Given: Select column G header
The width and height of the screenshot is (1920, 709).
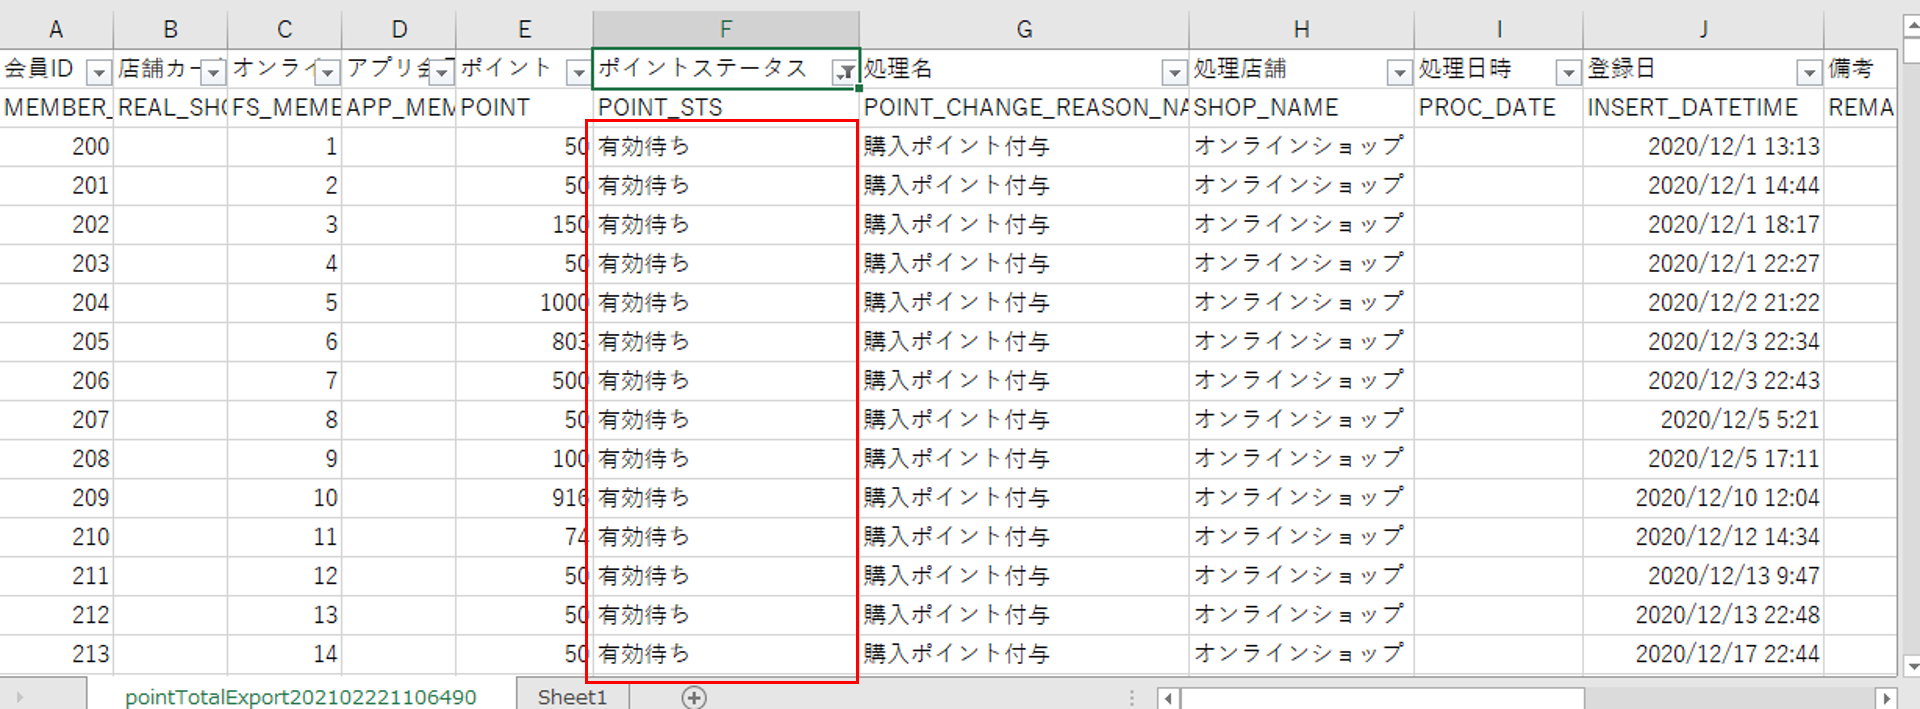Looking at the screenshot, I should [x=1023, y=29].
